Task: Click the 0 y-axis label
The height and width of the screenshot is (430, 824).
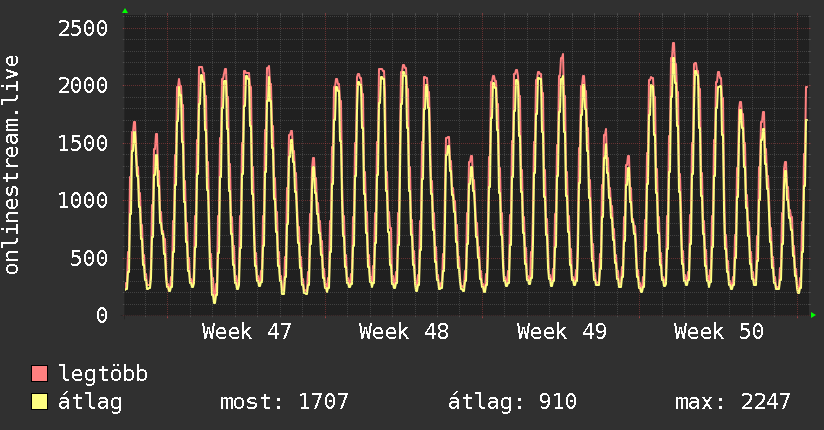Action: pos(102,315)
